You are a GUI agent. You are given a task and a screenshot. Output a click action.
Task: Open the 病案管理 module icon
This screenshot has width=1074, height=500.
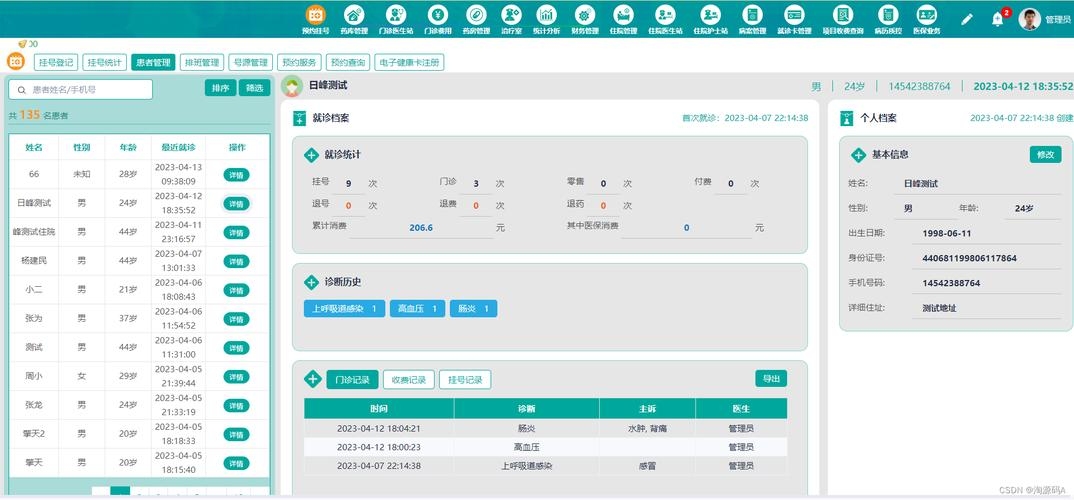click(752, 15)
